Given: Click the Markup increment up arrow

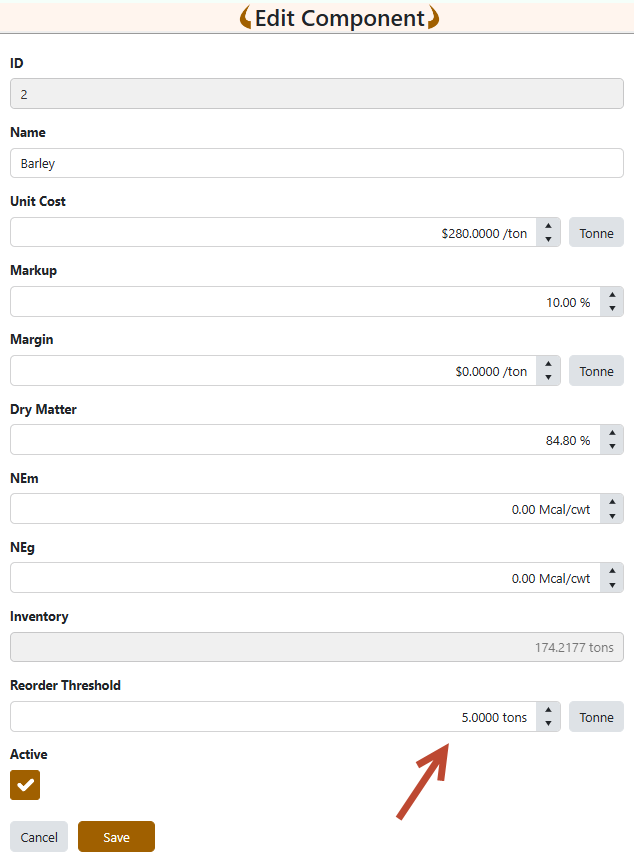Looking at the screenshot, I should [x=612, y=295].
